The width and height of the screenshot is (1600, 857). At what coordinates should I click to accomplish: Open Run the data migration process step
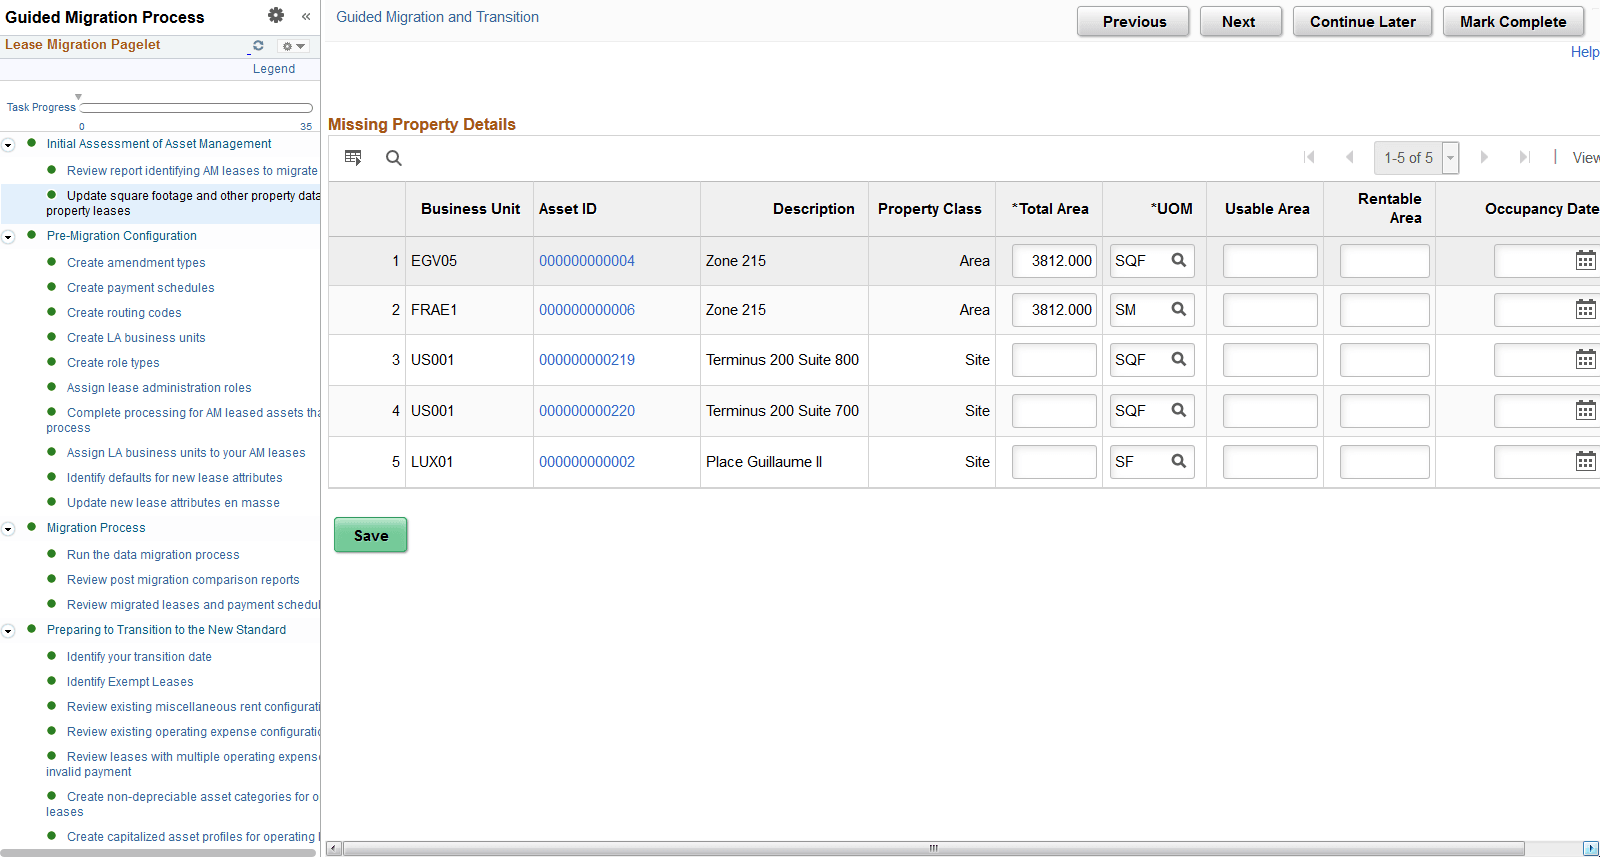[x=153, y=555]
